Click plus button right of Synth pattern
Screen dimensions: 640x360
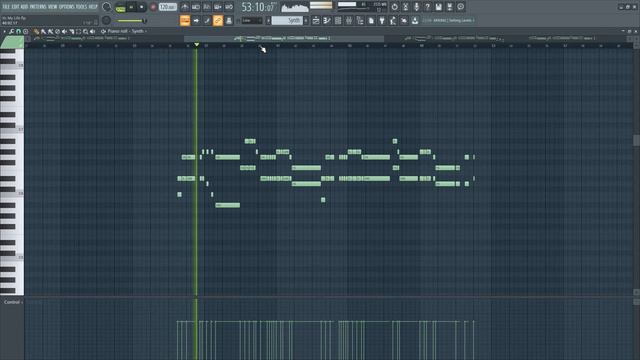tap(306, 20)
